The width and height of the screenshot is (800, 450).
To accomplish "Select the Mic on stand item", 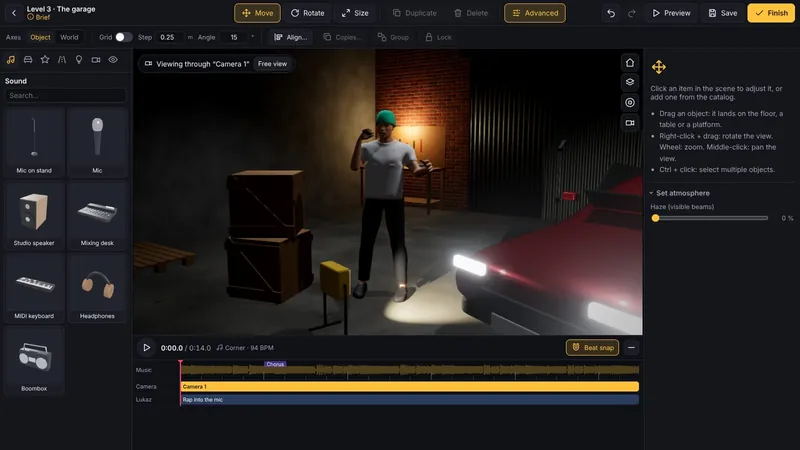I will coord(34,143).
